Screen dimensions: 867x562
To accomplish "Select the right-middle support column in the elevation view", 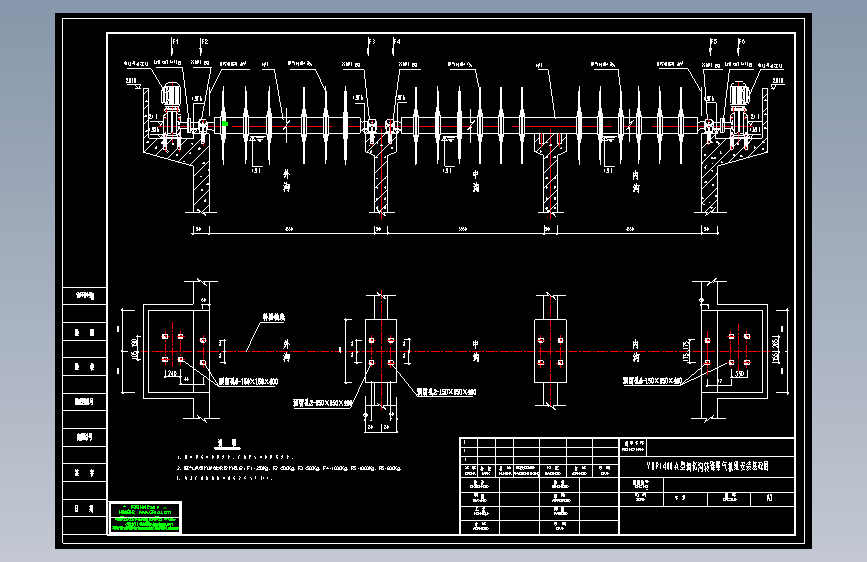I will [550, 173].
